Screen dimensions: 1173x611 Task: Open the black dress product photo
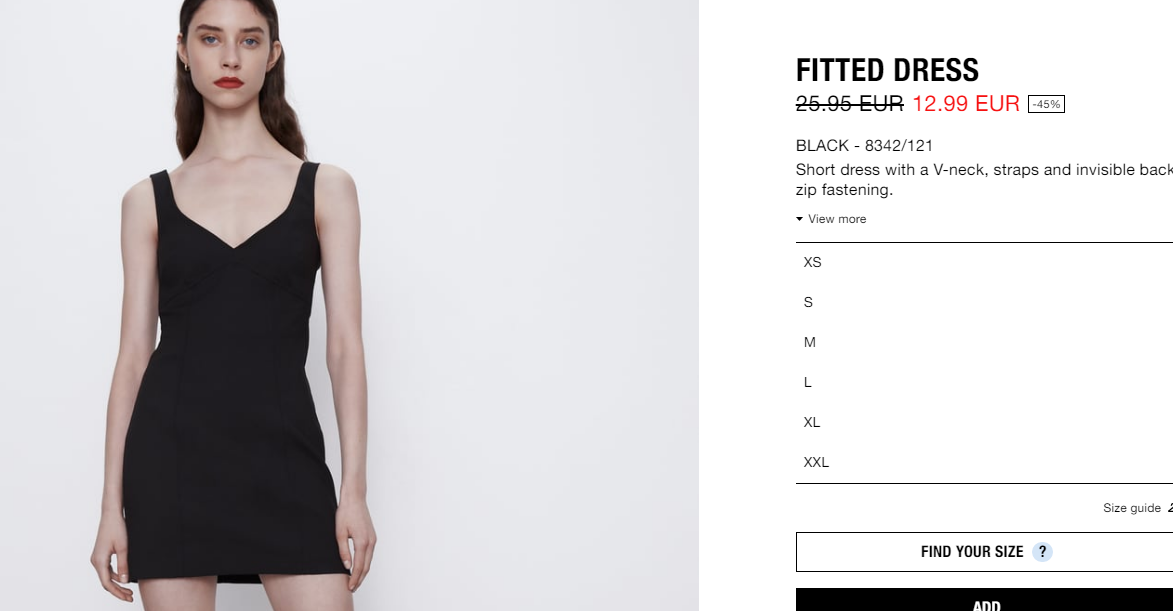(x=349, y=305)
